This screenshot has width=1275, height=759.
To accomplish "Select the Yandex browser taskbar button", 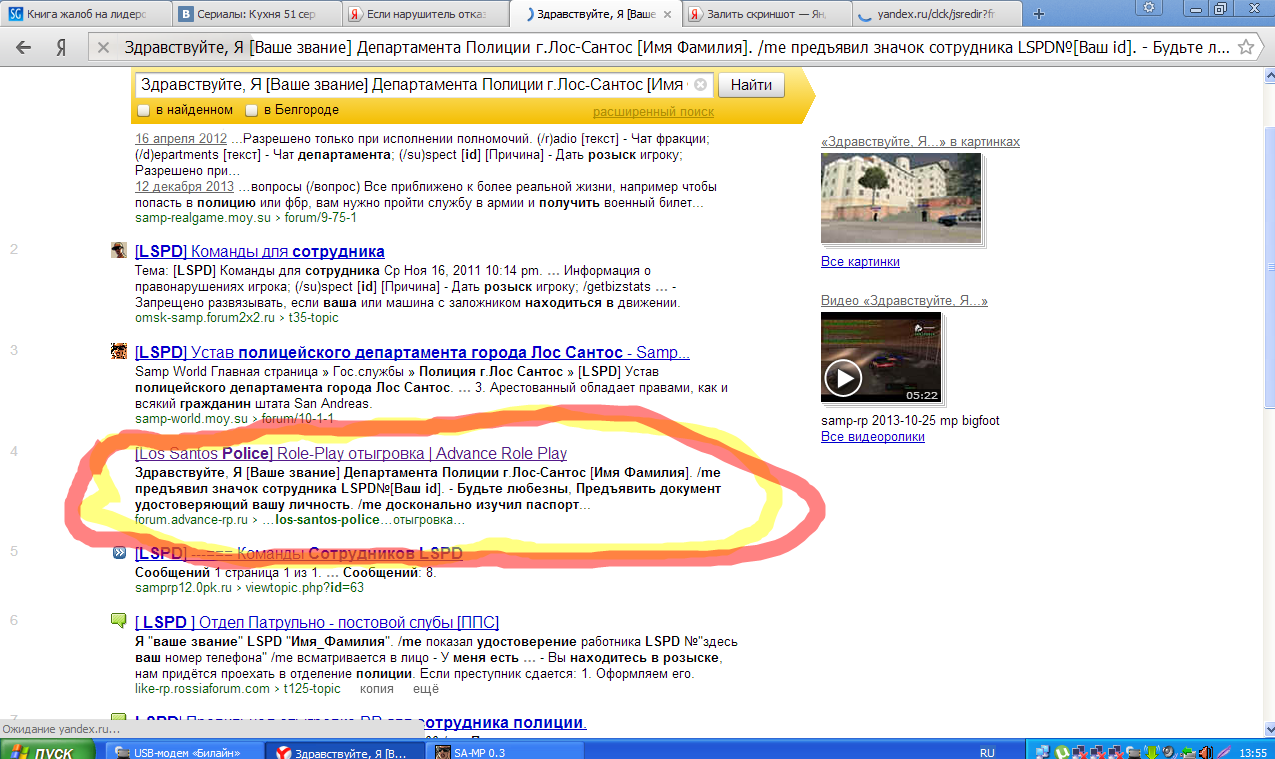I will tap(345, 751).
